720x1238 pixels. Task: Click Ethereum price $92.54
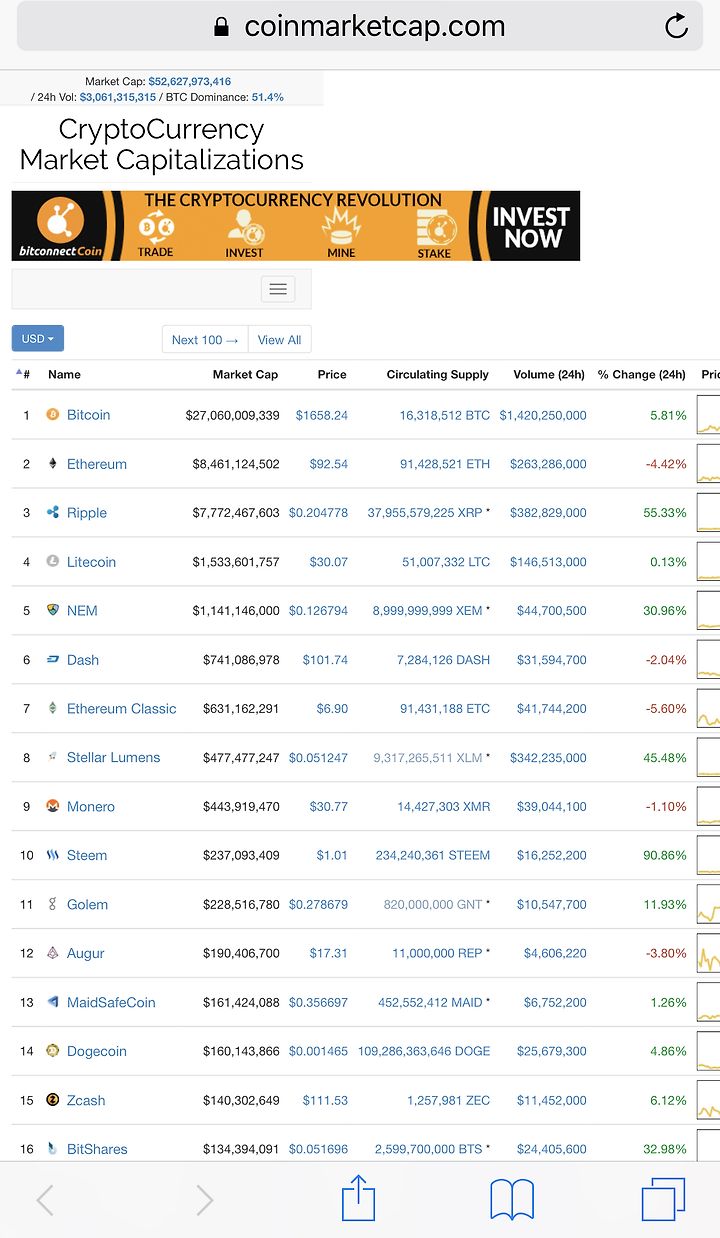[x=329, y=463]
